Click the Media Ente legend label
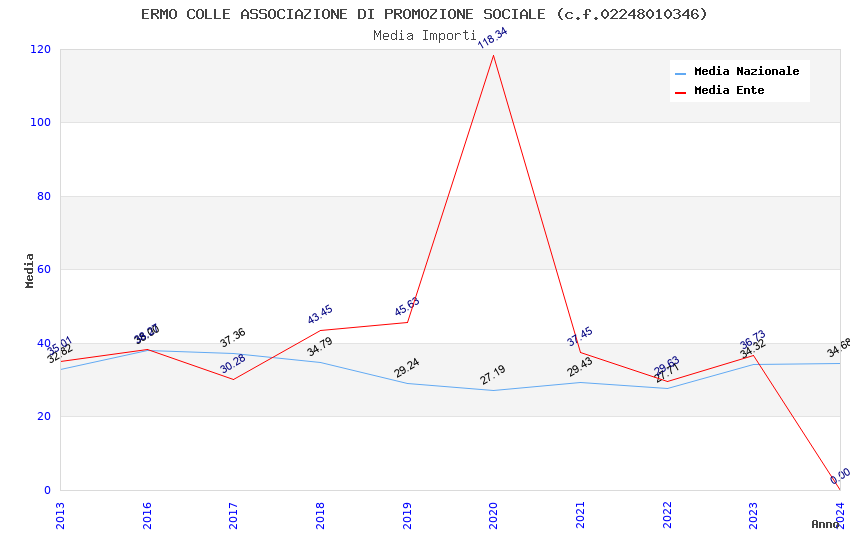Screen dimensions: 850x550 [x=729, y=90]
